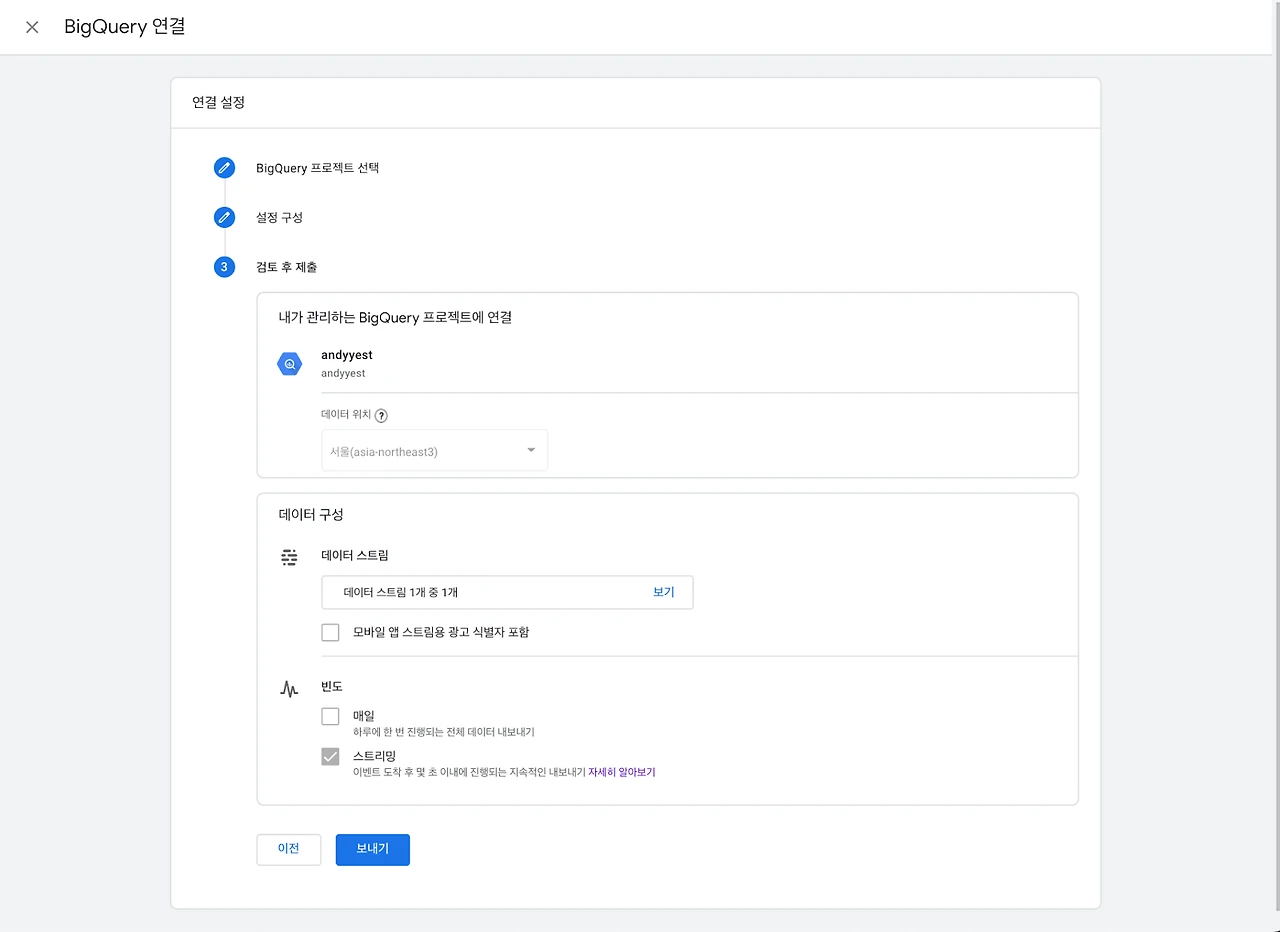Click the BigQuery hexagon project icon

(x=289, y=365)
